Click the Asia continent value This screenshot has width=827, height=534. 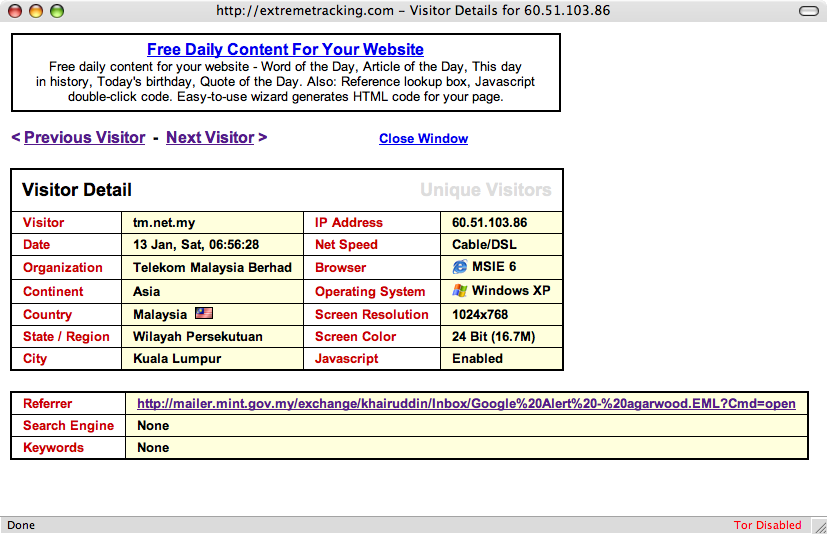click(x=147, y=291)
